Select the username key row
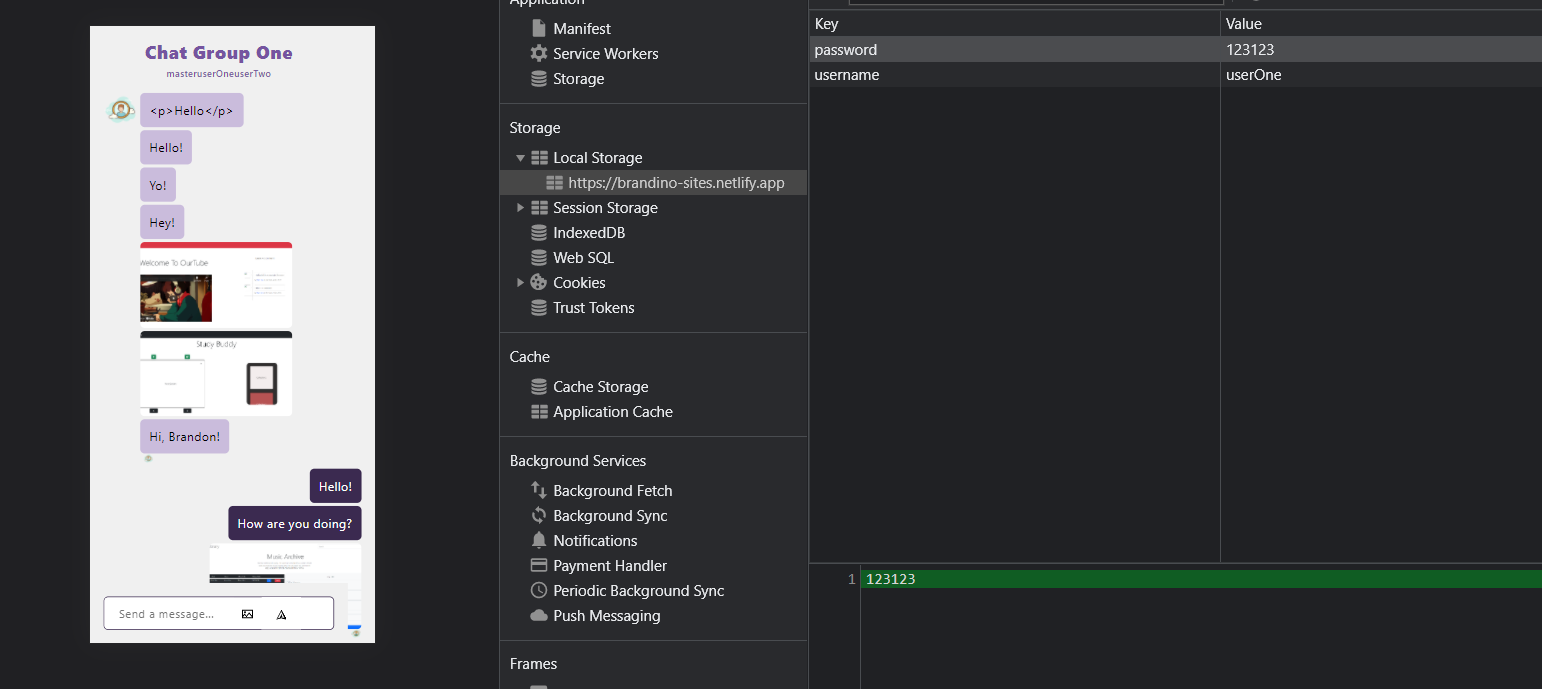The image size is (1542, 689). [x=1000, y=74]
